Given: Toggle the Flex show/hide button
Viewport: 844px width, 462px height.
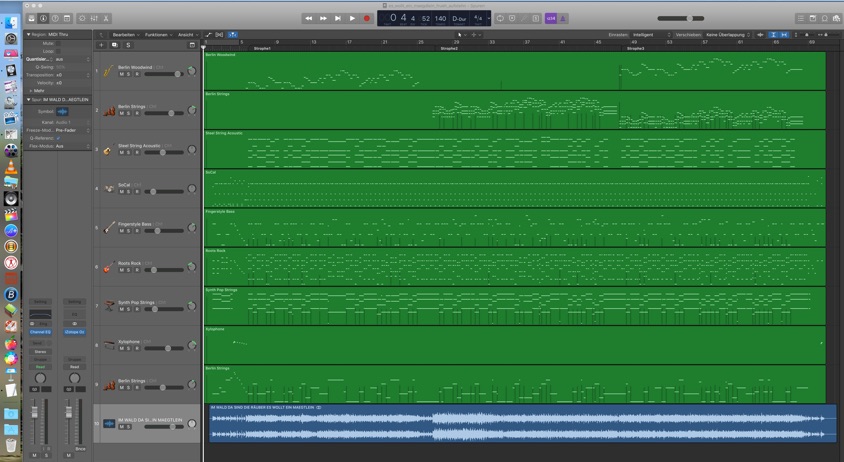Looking at the screenshot, I should point(220,34).
